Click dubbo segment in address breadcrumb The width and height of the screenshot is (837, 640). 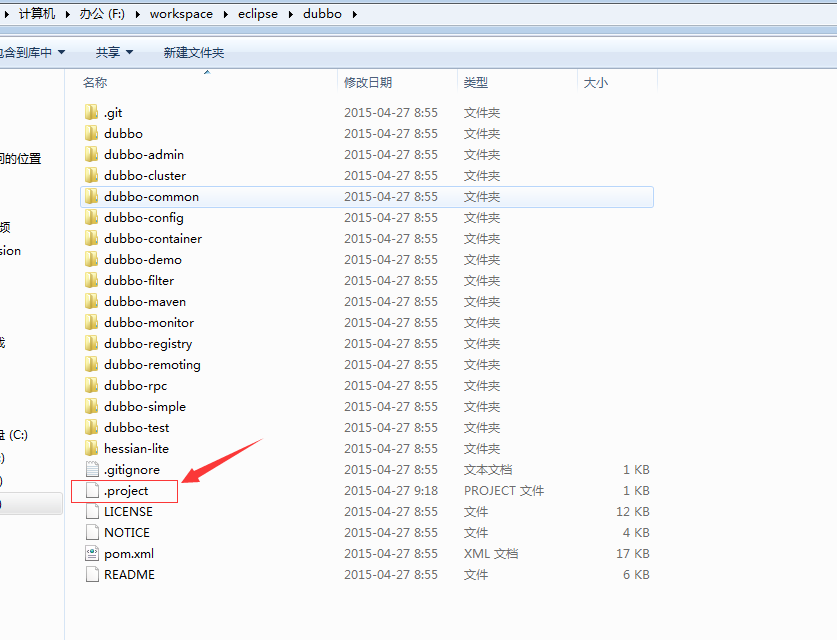click(322, 13)
